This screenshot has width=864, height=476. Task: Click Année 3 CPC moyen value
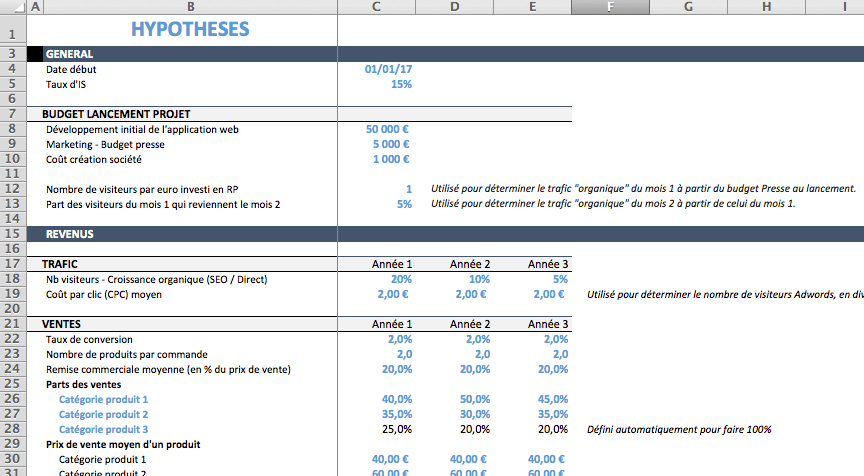pos(548,294)
